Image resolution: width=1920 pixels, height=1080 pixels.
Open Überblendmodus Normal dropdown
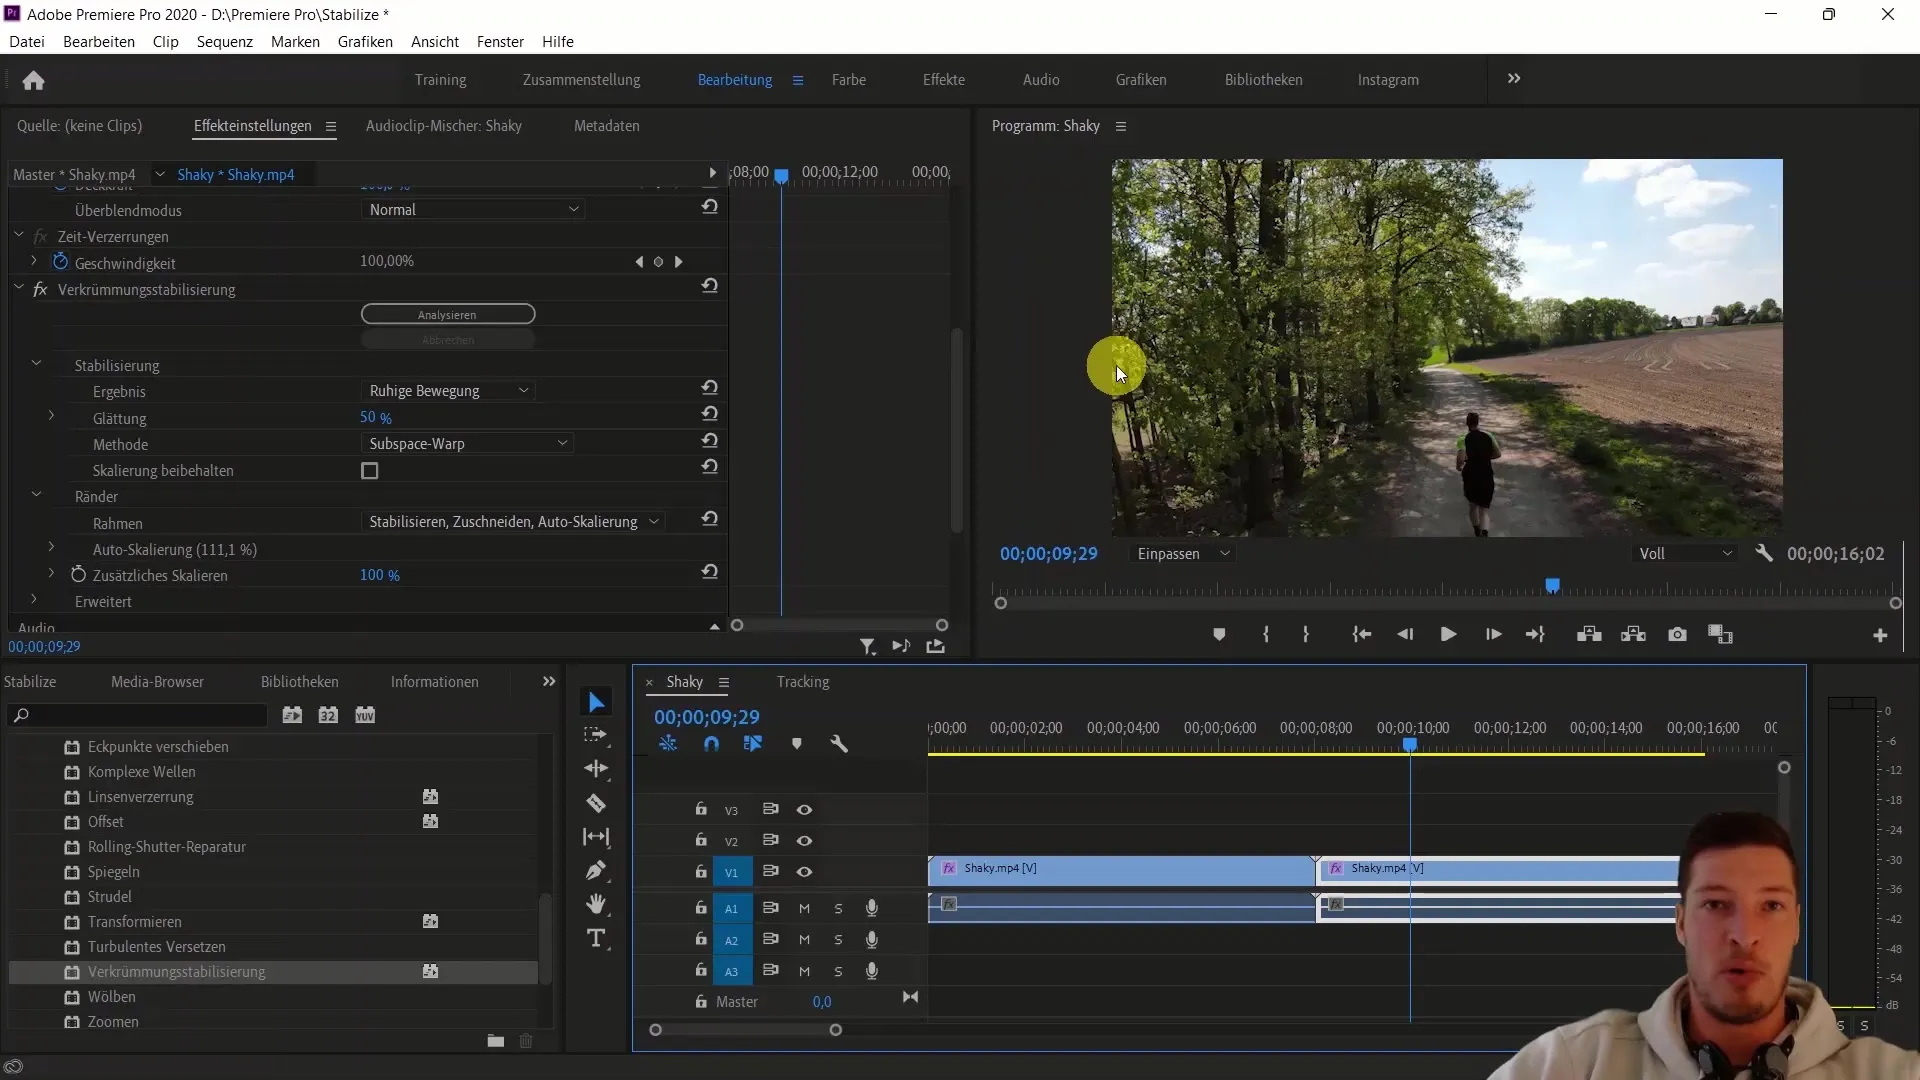click(x=473, y=210)
